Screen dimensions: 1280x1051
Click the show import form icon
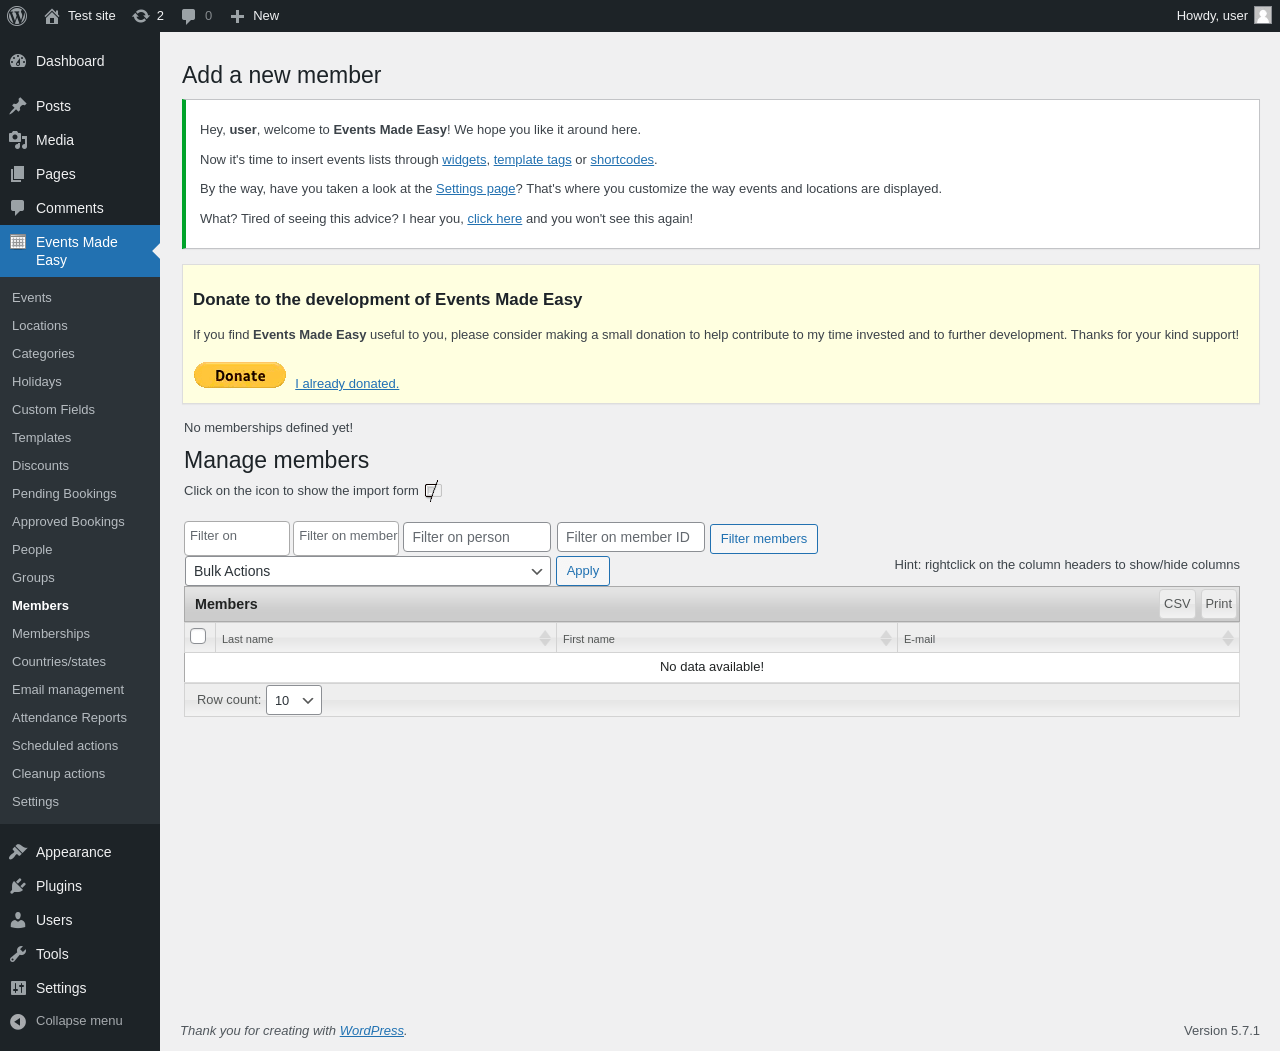pyautogui.click(x=432, y=490)
